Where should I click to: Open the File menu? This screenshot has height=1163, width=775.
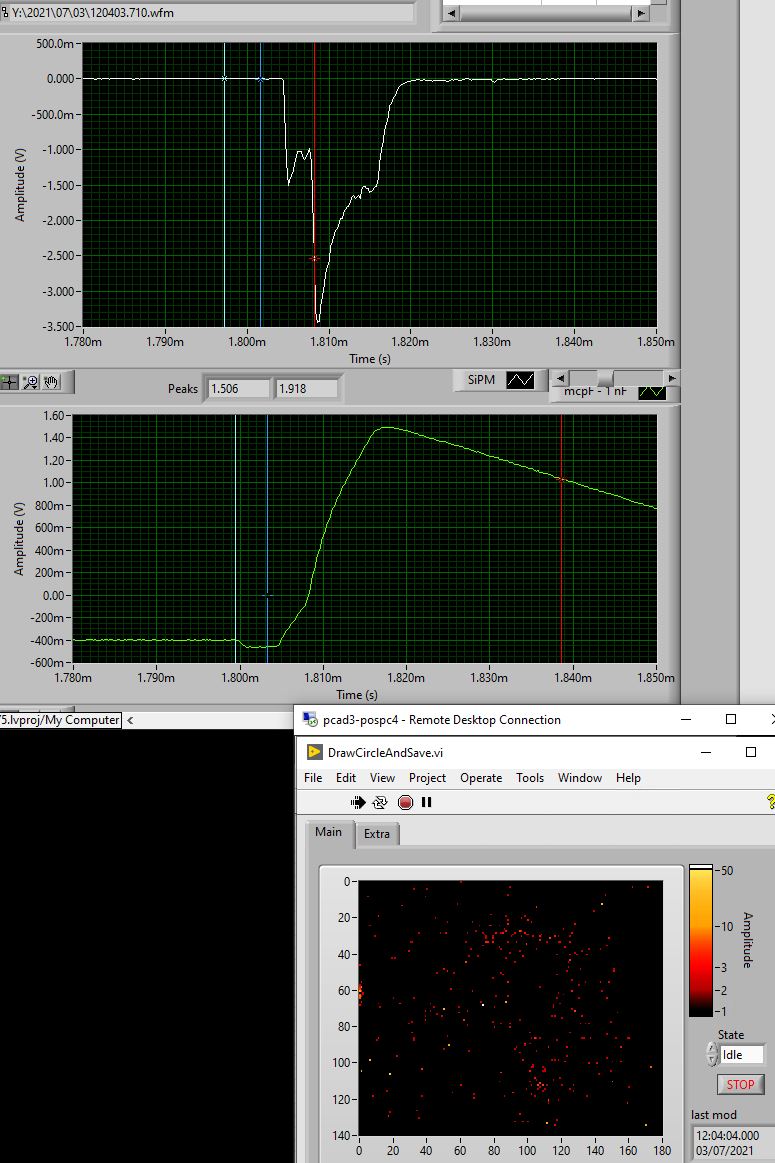[313, 778]
